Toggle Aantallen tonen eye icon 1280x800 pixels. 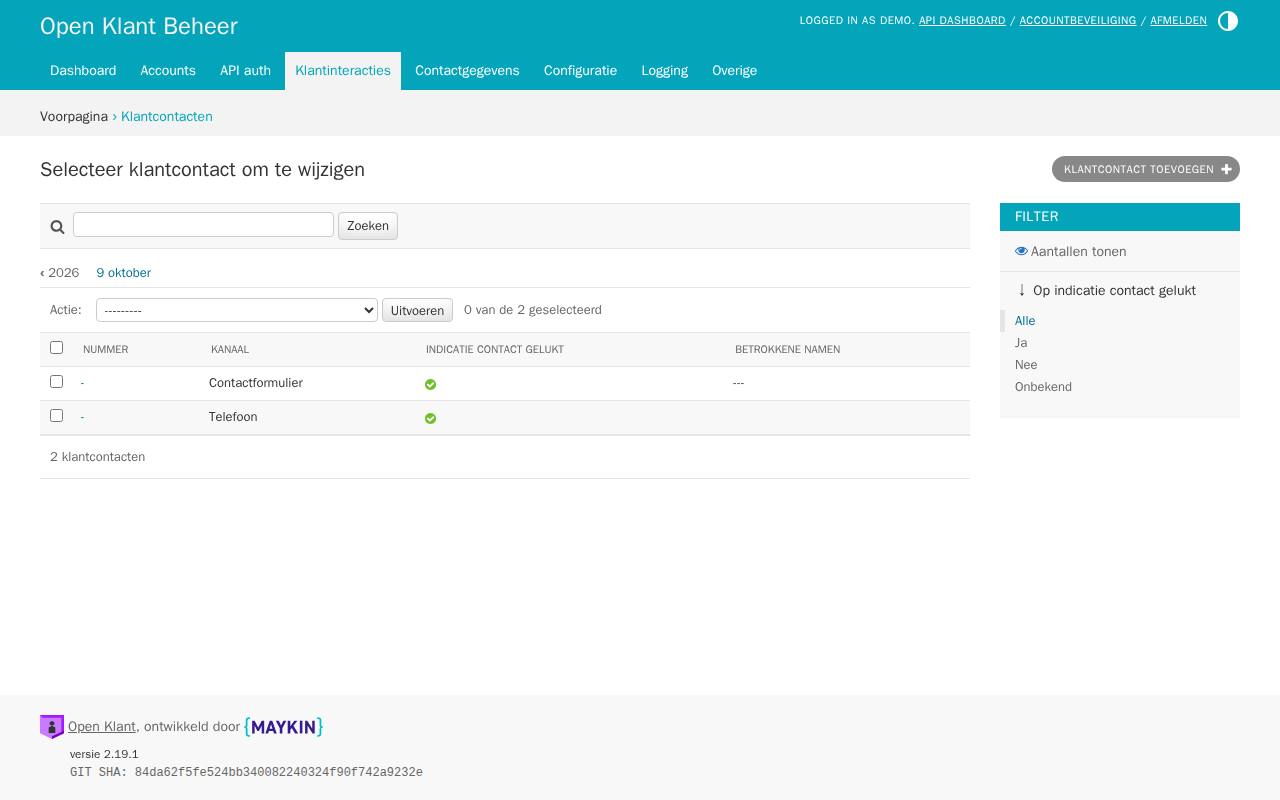(1021, 252)
